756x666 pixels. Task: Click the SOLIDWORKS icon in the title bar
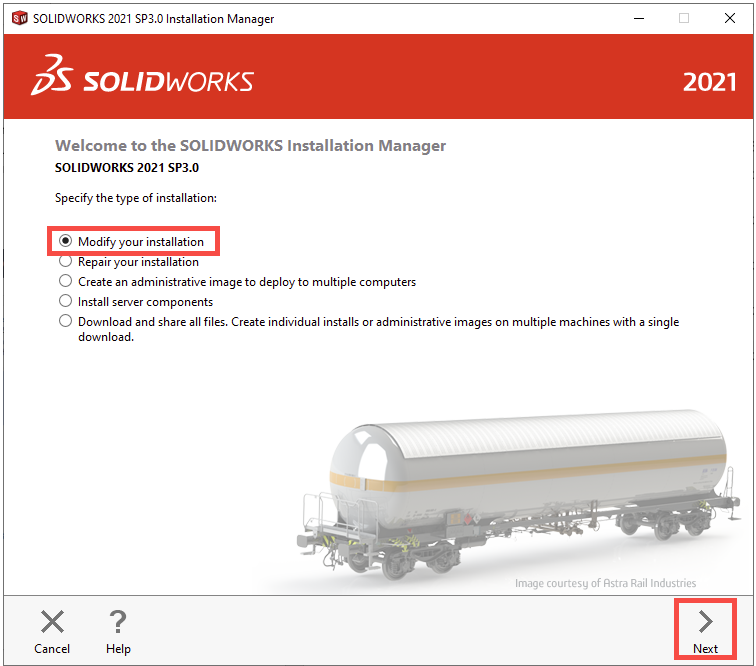[19, 18]
